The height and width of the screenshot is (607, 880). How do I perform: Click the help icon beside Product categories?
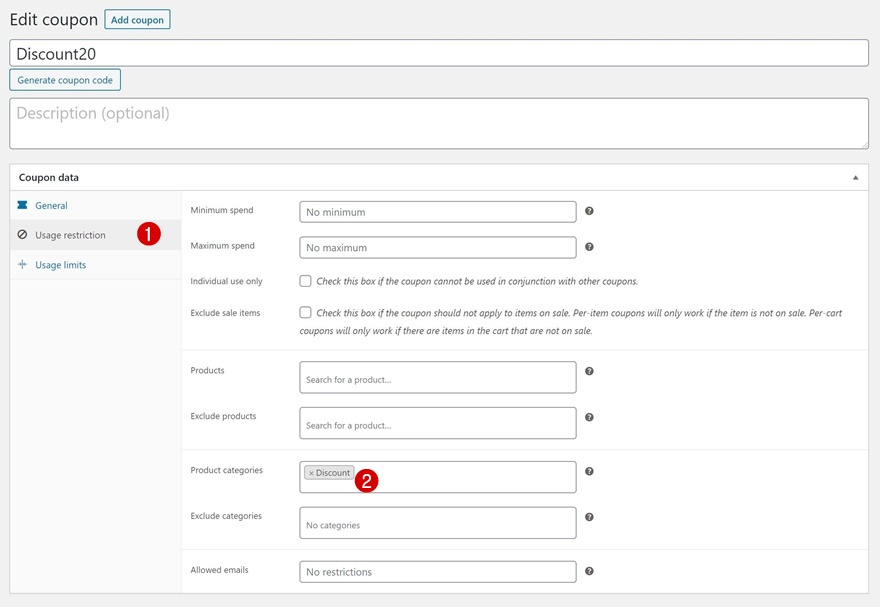point(589,471)
